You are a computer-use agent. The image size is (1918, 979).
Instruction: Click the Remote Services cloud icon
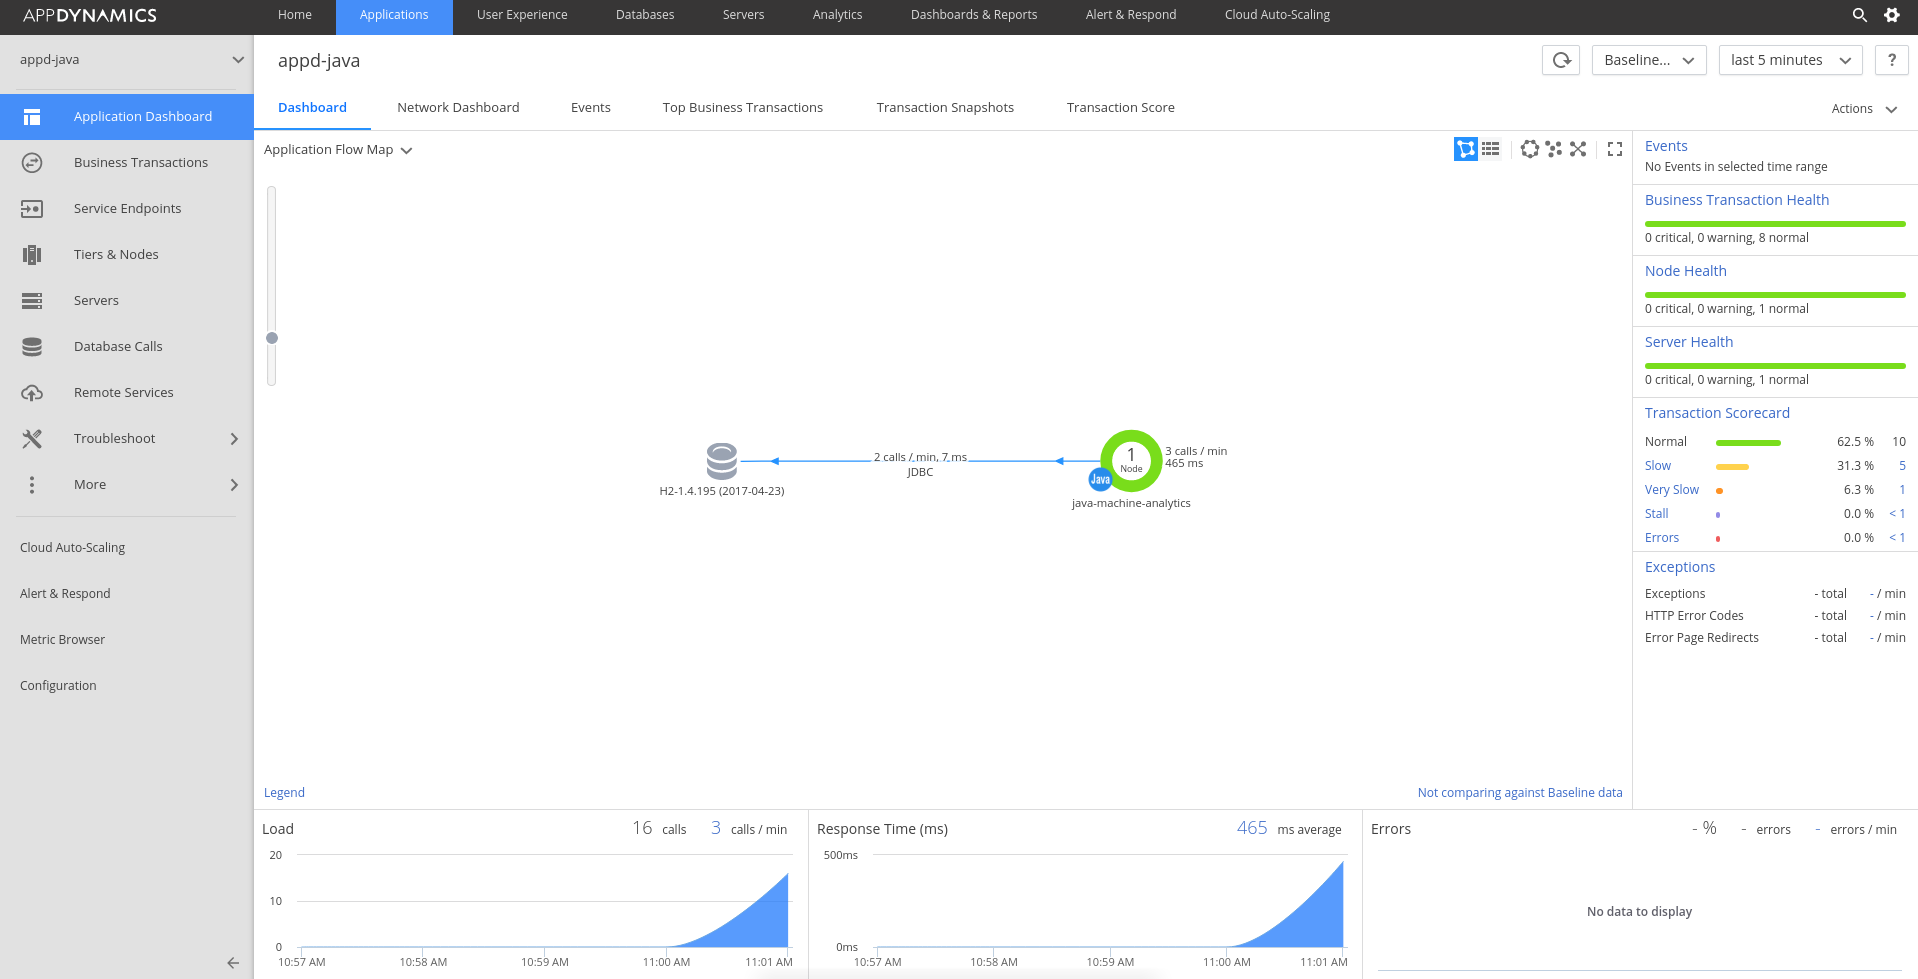pos(32,393)
